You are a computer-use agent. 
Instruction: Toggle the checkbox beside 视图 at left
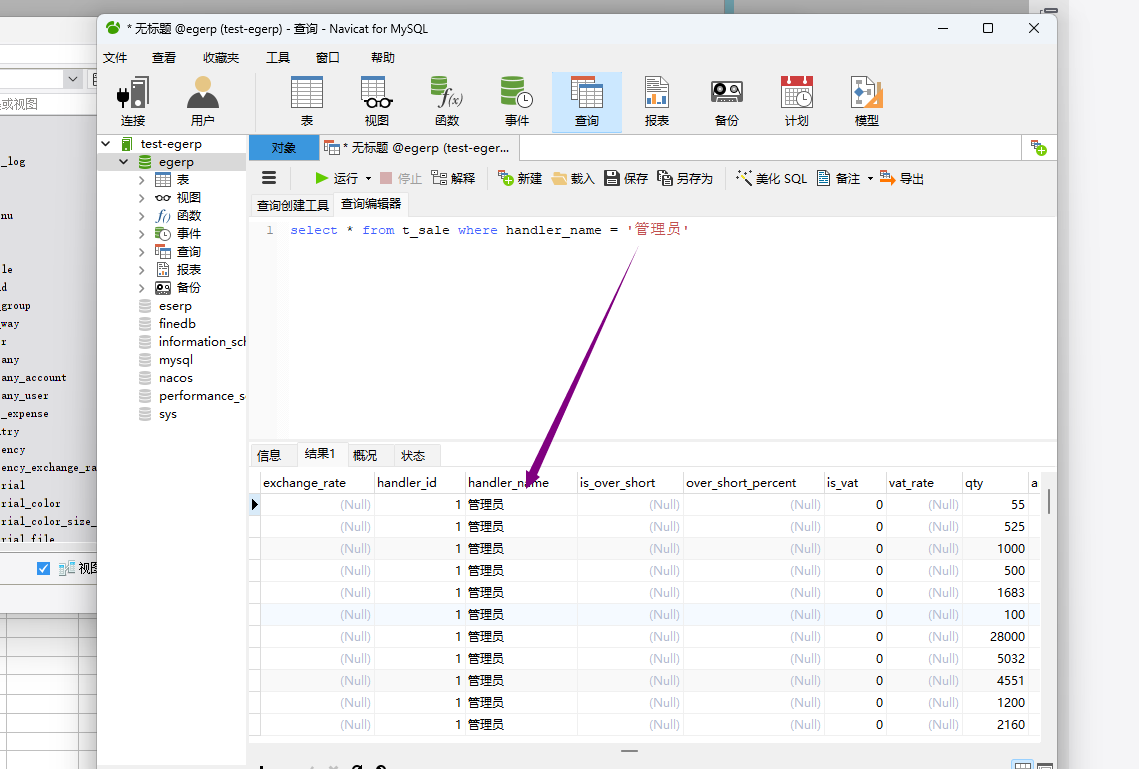[x=43, y=568]
